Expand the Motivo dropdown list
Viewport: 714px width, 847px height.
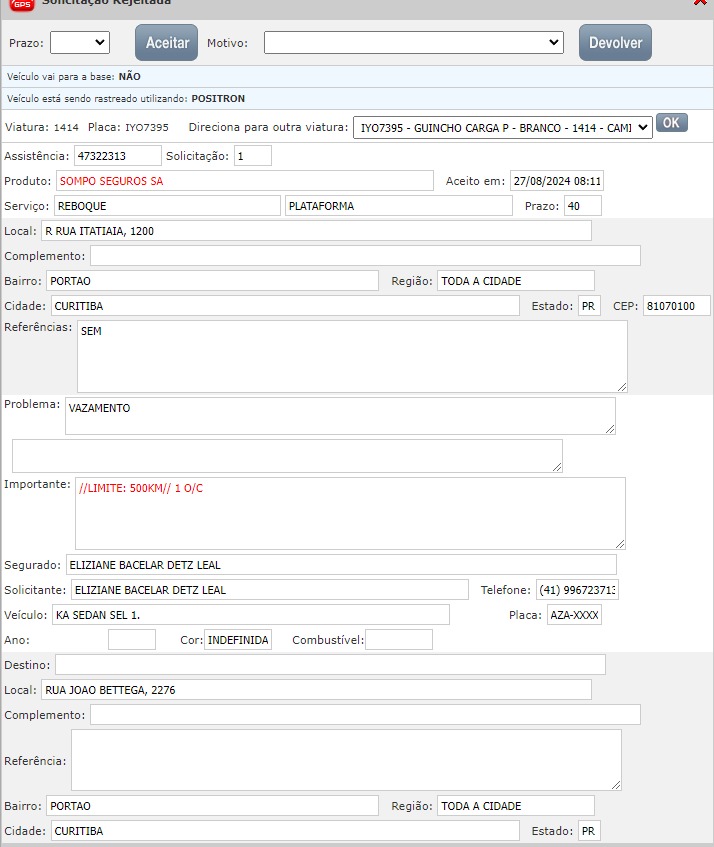[414, 42]
